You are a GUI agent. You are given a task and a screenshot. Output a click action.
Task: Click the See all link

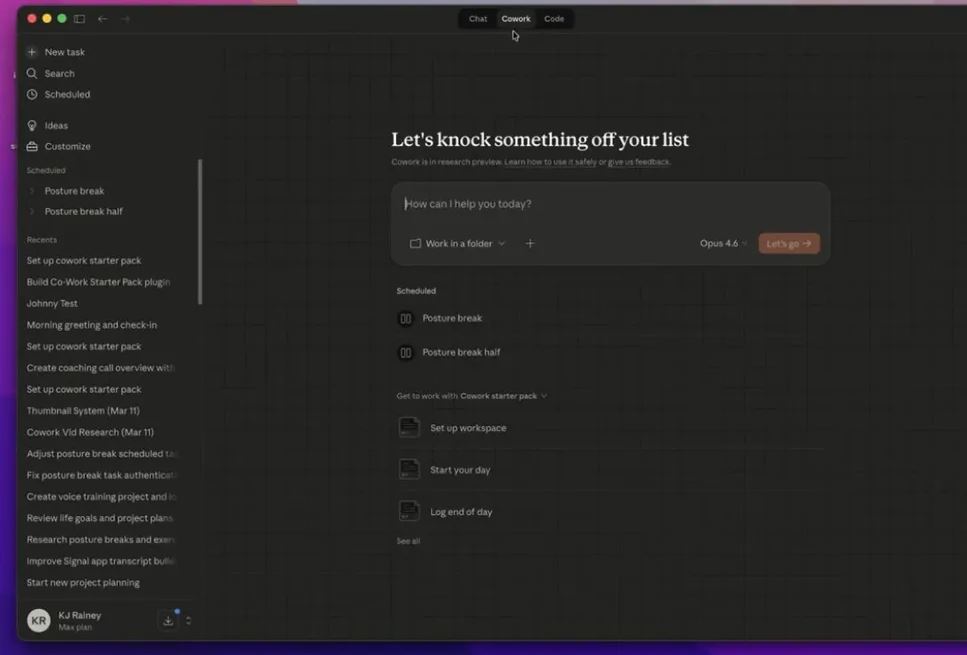pyautogui.click(x=408, y=541)
